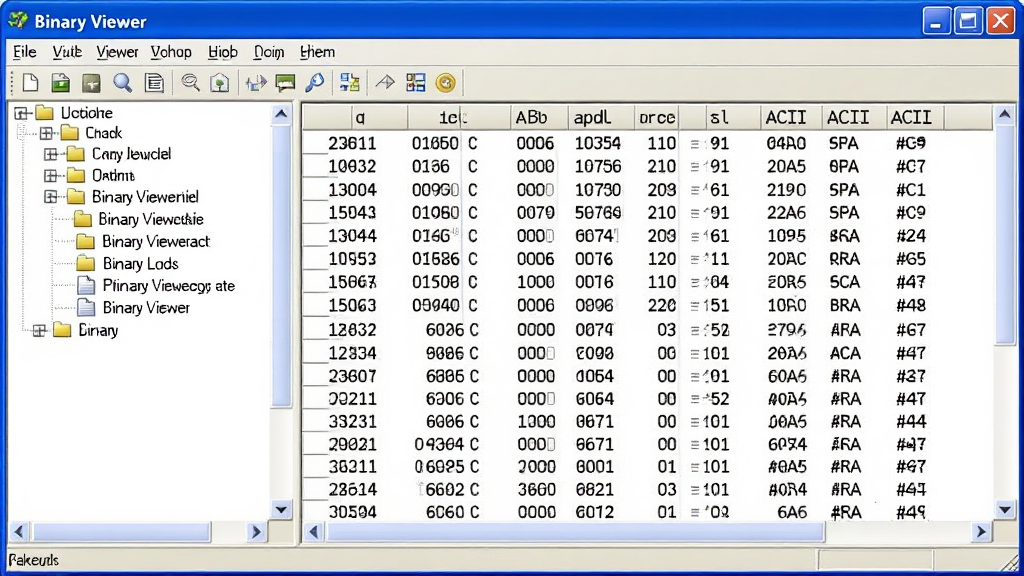Viewport: 1024px width, 576px height.
Task: Open the Doim menu
Action: click(x=268, y=52)
